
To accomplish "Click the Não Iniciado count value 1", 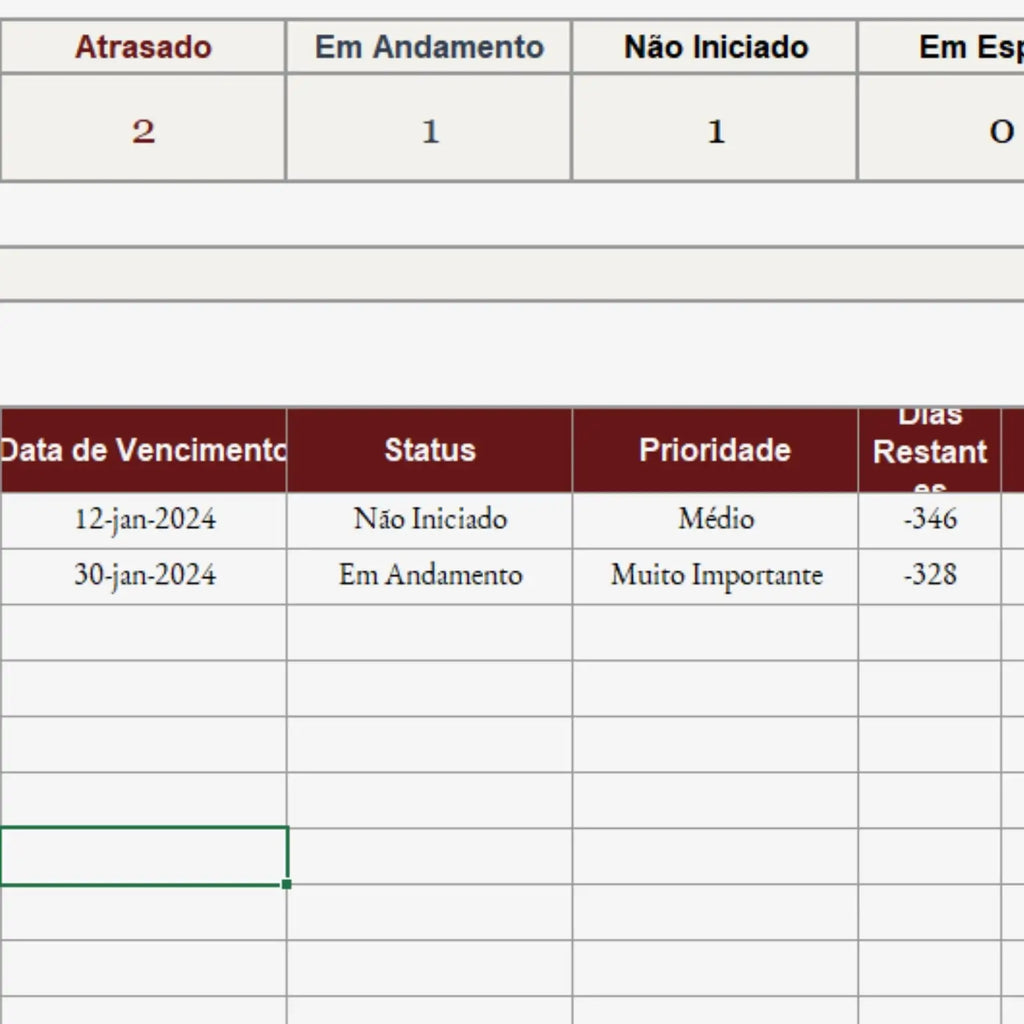I will (715, 128).
